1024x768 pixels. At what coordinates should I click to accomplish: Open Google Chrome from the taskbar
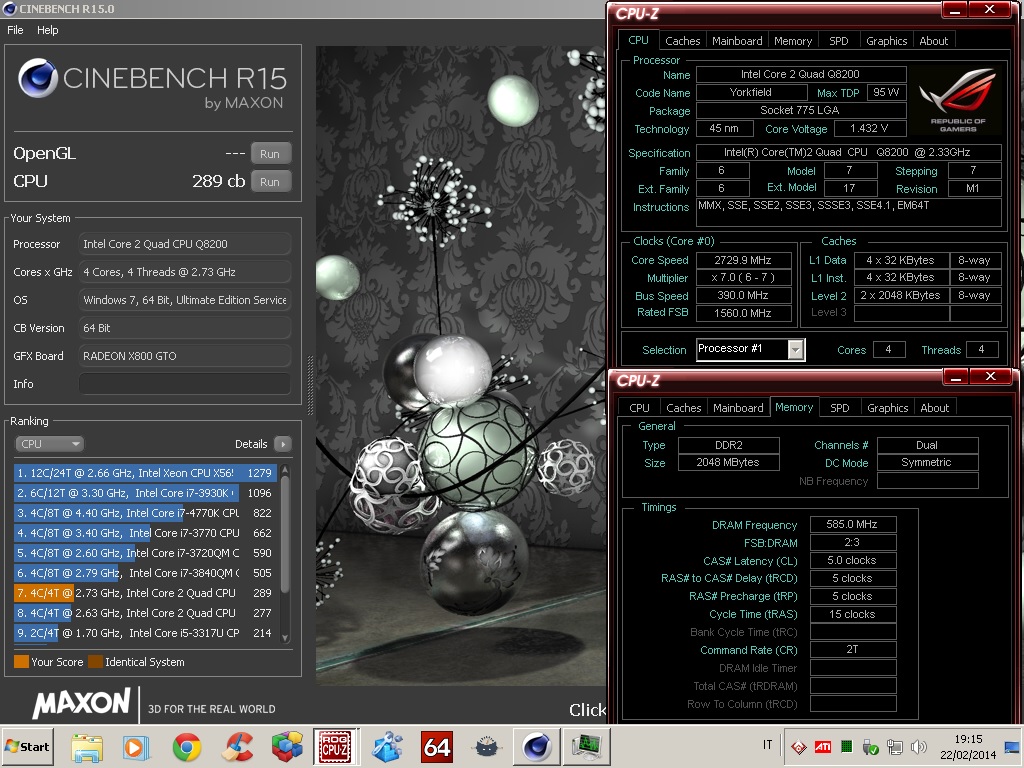point(187,747)
